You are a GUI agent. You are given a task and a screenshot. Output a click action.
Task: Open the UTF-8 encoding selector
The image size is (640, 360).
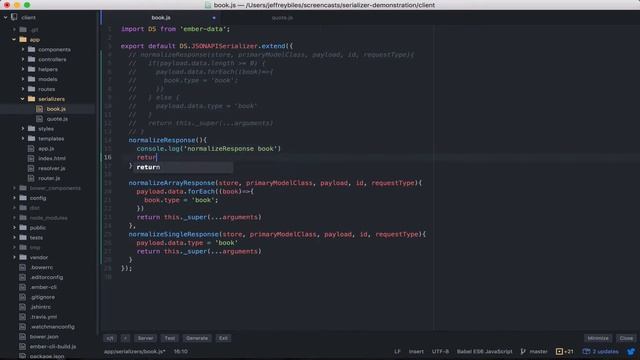click(x=440, y=351)
